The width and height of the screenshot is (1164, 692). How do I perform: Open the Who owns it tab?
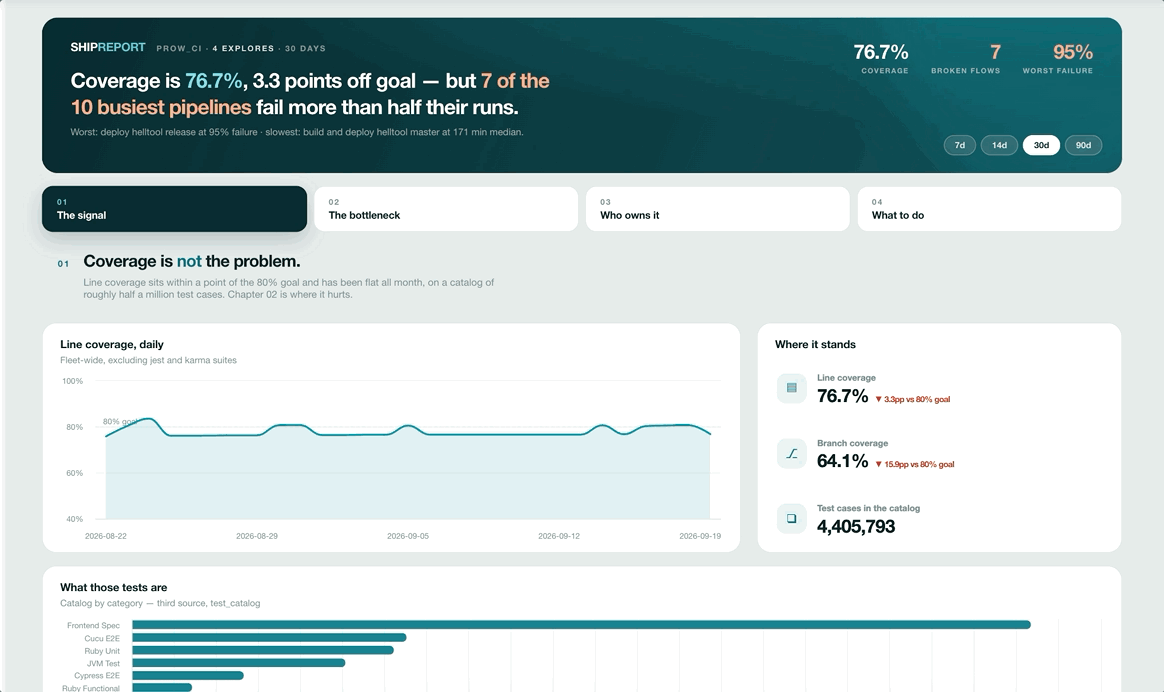(718, 209)
